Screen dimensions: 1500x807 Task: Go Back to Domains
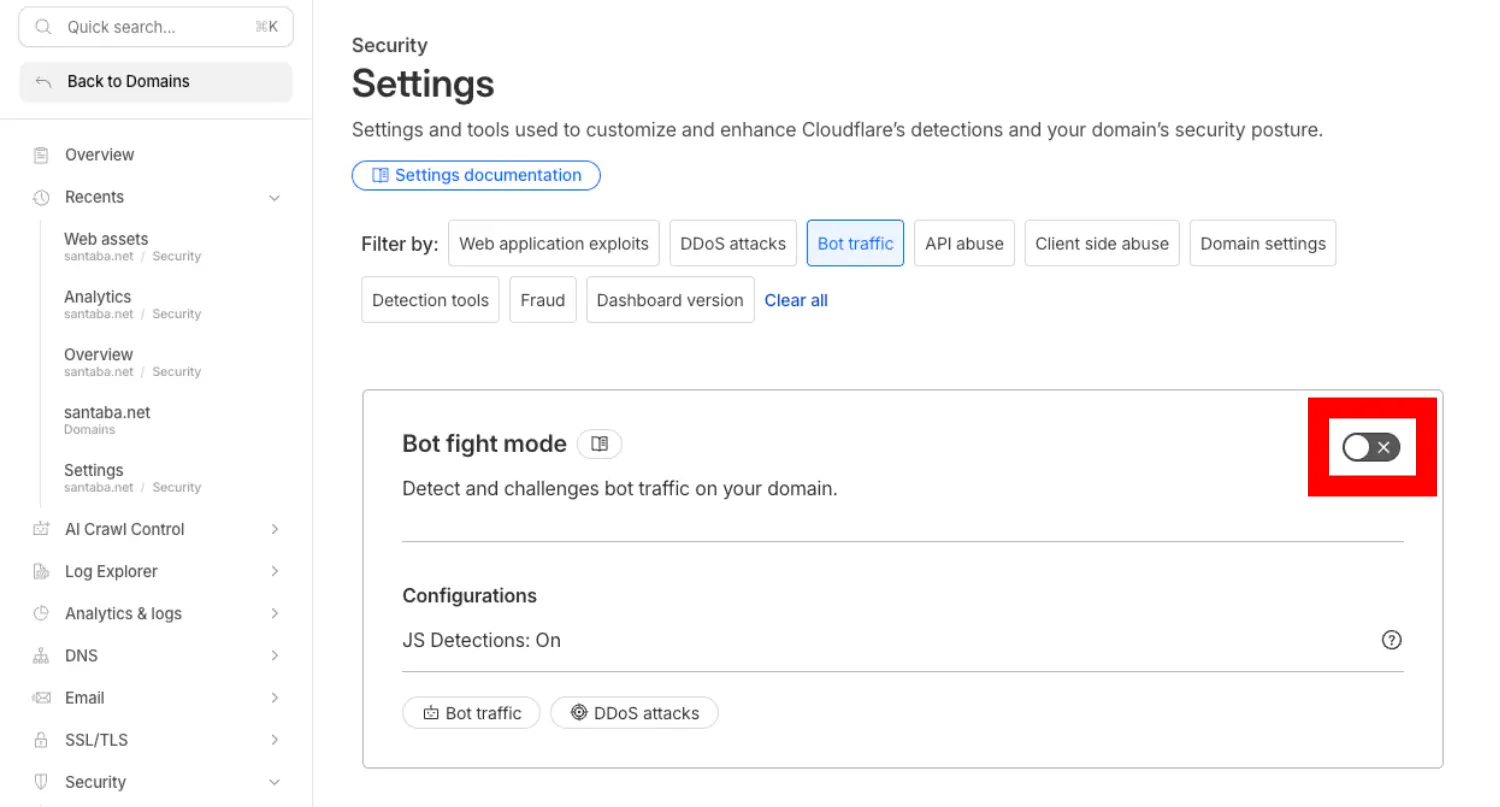tap(128, 82)
